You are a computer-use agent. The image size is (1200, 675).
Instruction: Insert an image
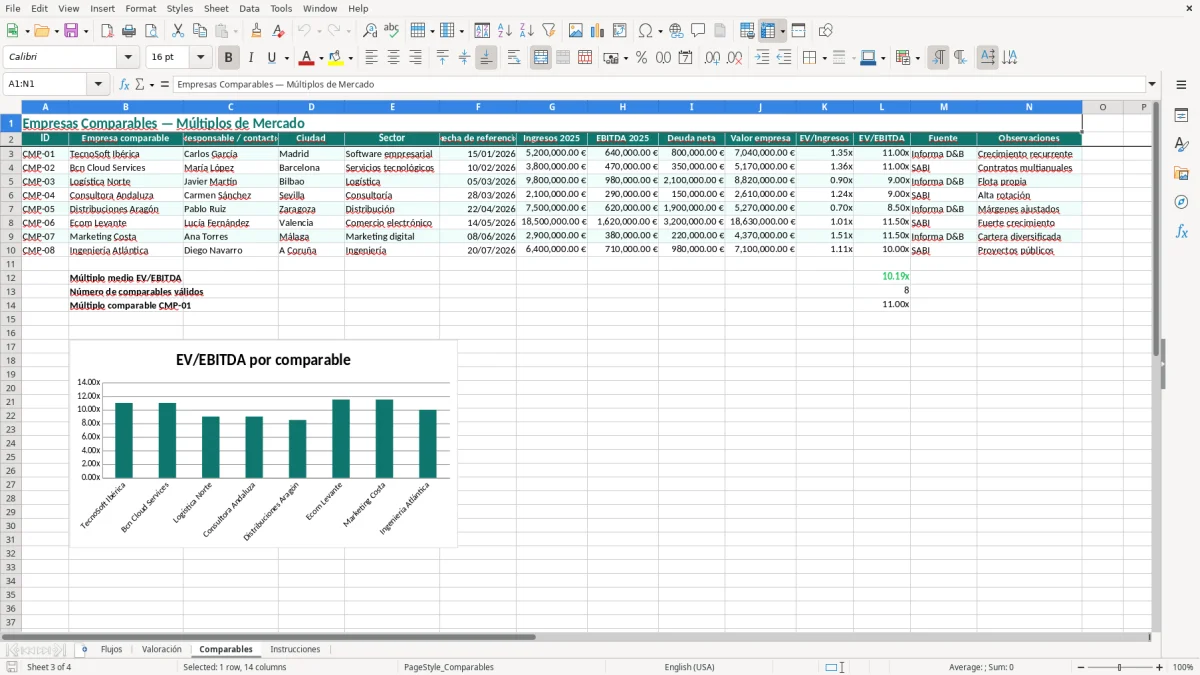(576, 31)
